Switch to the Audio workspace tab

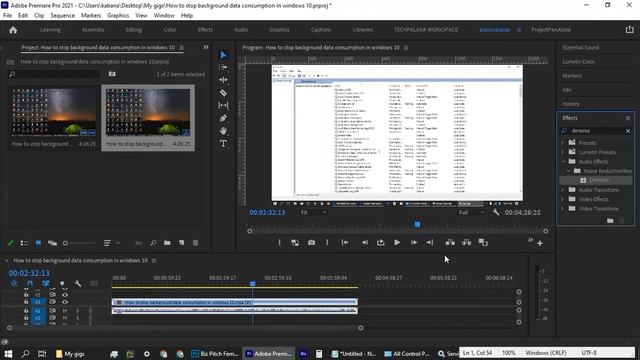(241, 30)
